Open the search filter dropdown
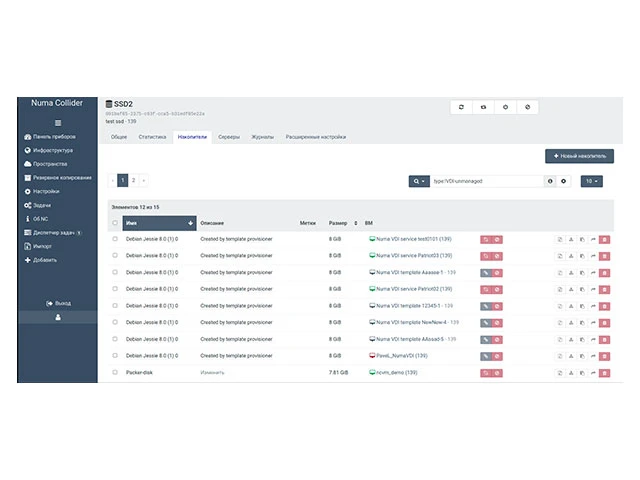 pos(418,181)
